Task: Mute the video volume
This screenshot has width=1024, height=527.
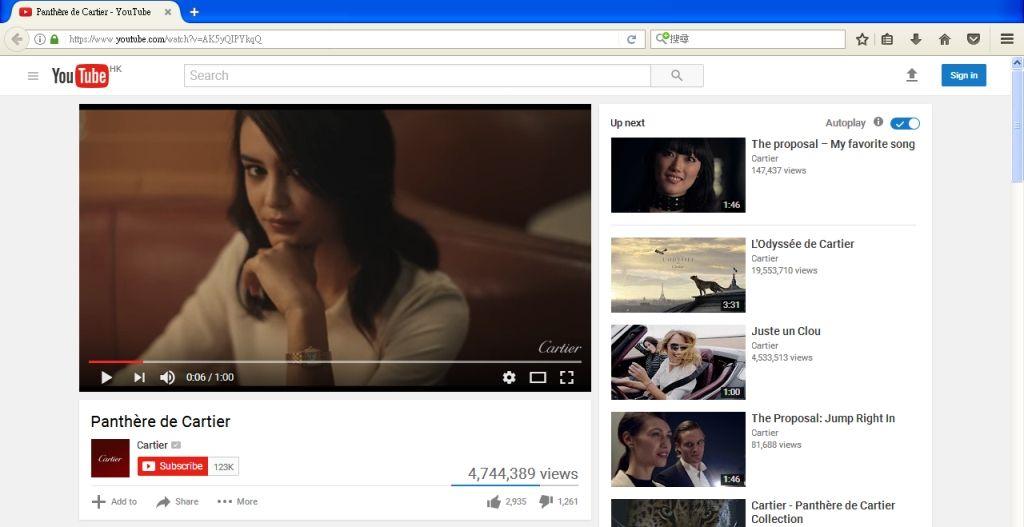Action: point(167,377)
